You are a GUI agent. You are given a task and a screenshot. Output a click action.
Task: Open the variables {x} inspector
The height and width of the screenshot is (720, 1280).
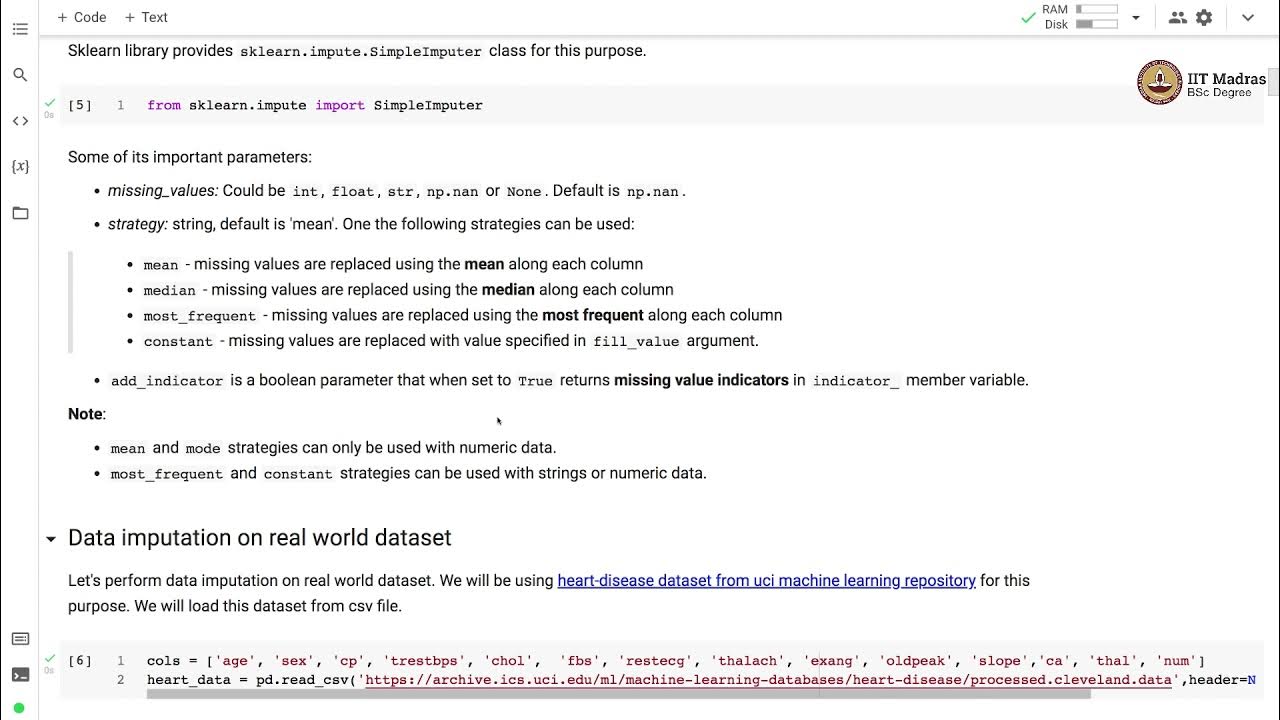click(x=20, y=166)
